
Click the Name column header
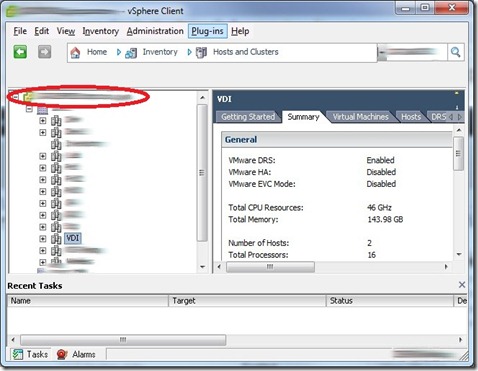point(88,301)
